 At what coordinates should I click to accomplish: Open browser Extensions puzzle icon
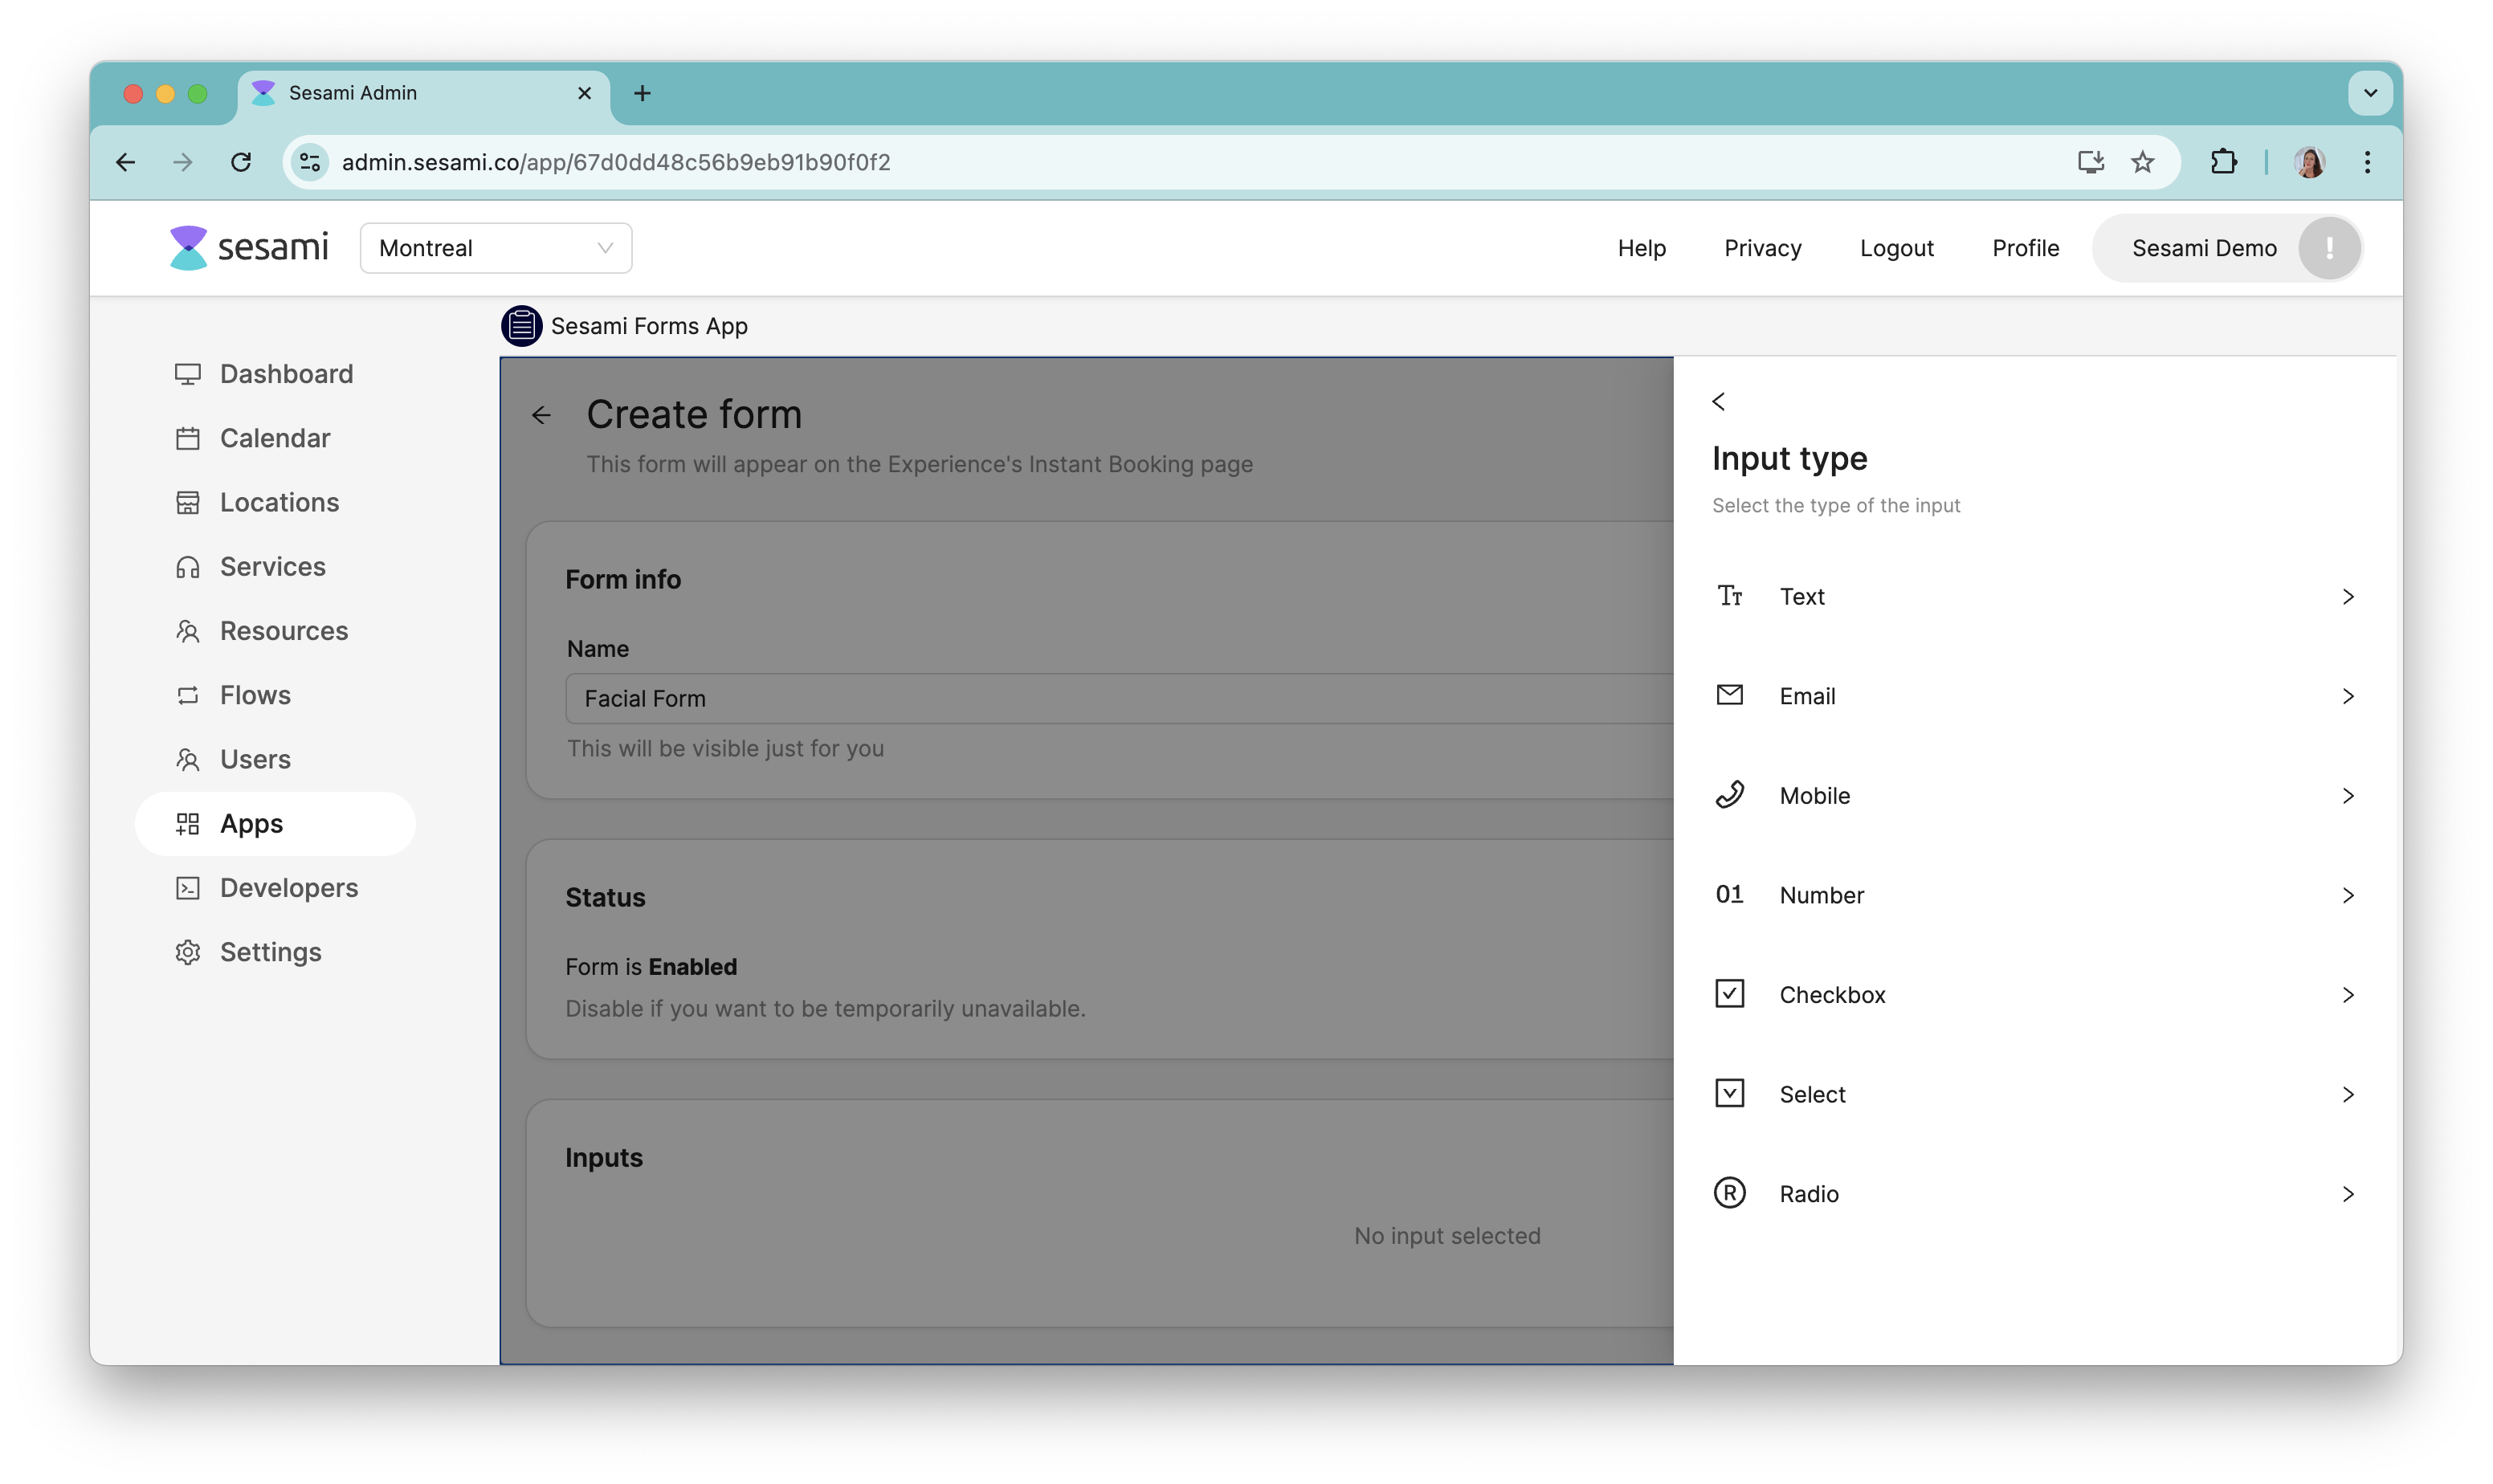[2223, 162]
